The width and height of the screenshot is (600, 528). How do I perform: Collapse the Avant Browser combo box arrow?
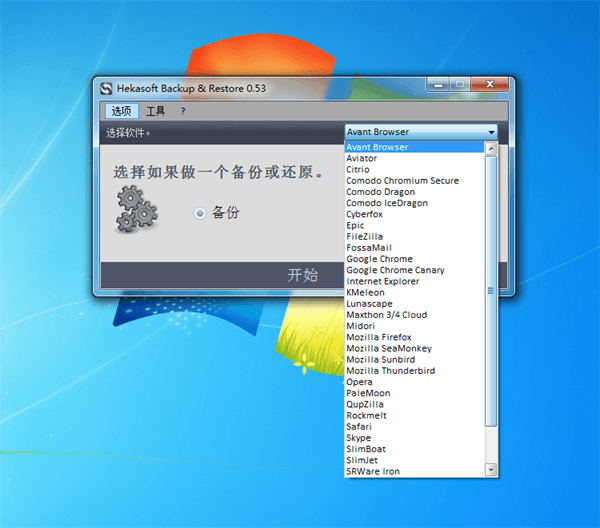pos(491,132)
